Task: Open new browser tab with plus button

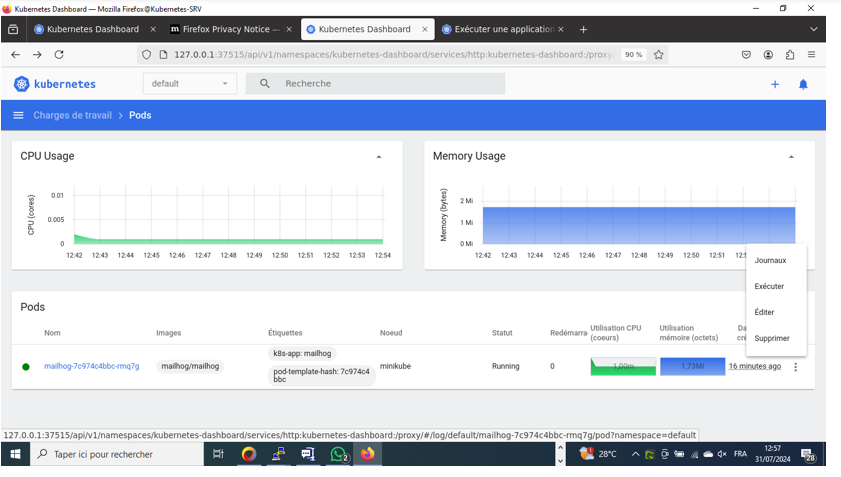Action: pos(583,29)
